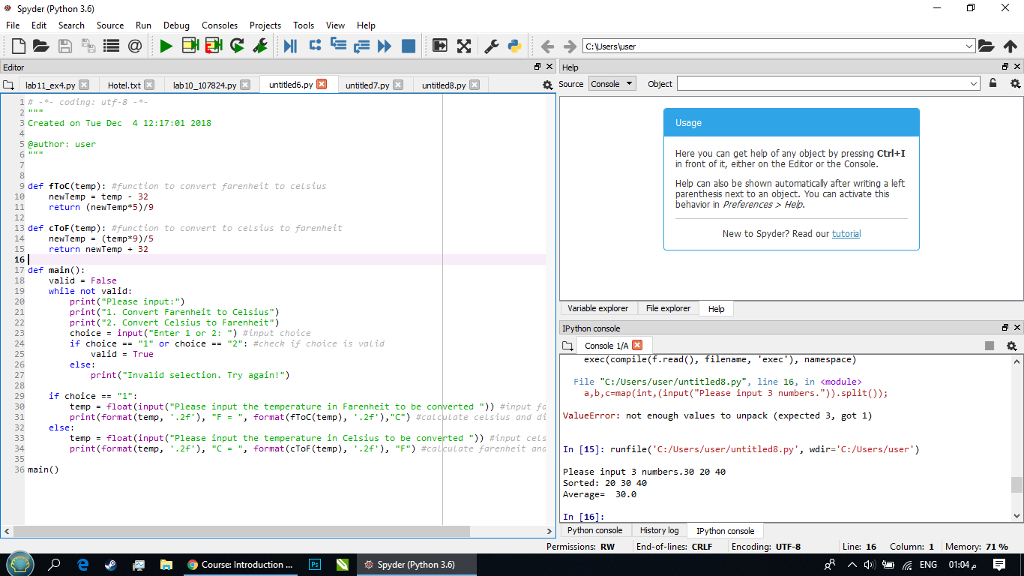The image size is (1024, 576).
Task: Click the @ symbol toolbar icon
Action: pos(135,46)
